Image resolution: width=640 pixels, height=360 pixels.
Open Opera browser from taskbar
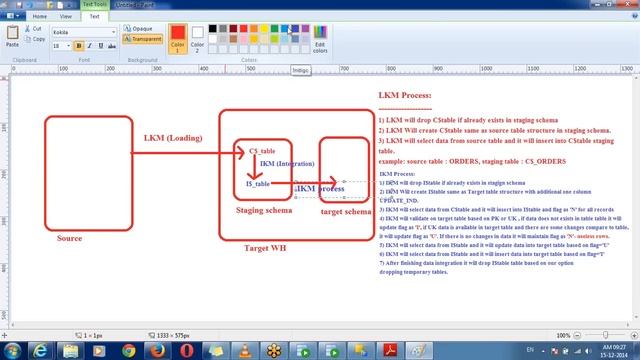pos(187,351)
